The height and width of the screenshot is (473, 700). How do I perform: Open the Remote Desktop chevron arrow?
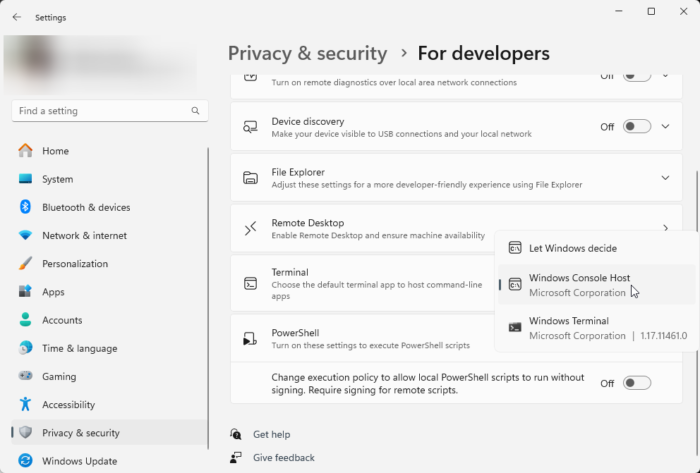665,229
